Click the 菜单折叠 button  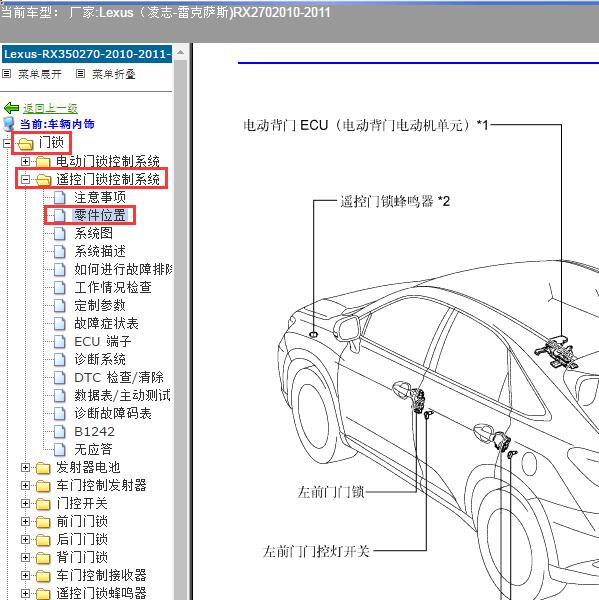pyautogui.click(x=114, y=74)
